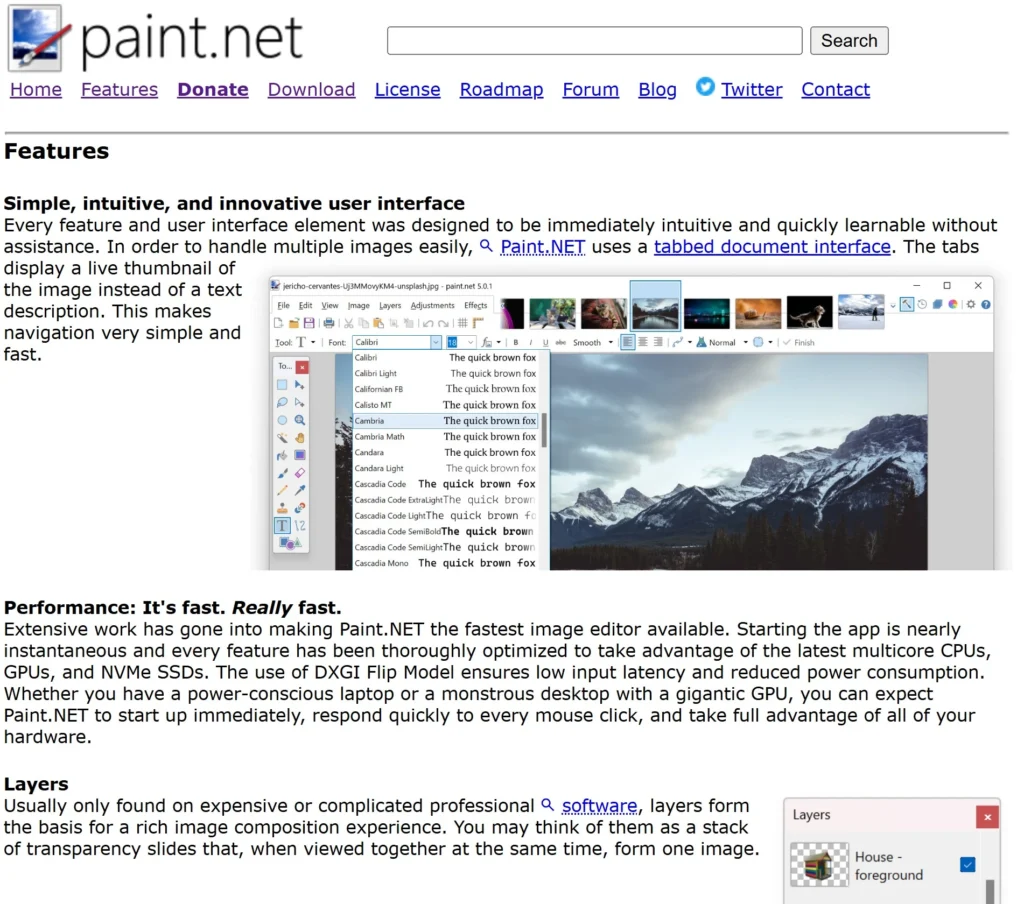This screenshot has height=904, width=1024.
Task: Open the Settings gear icon
Action: 971,304
